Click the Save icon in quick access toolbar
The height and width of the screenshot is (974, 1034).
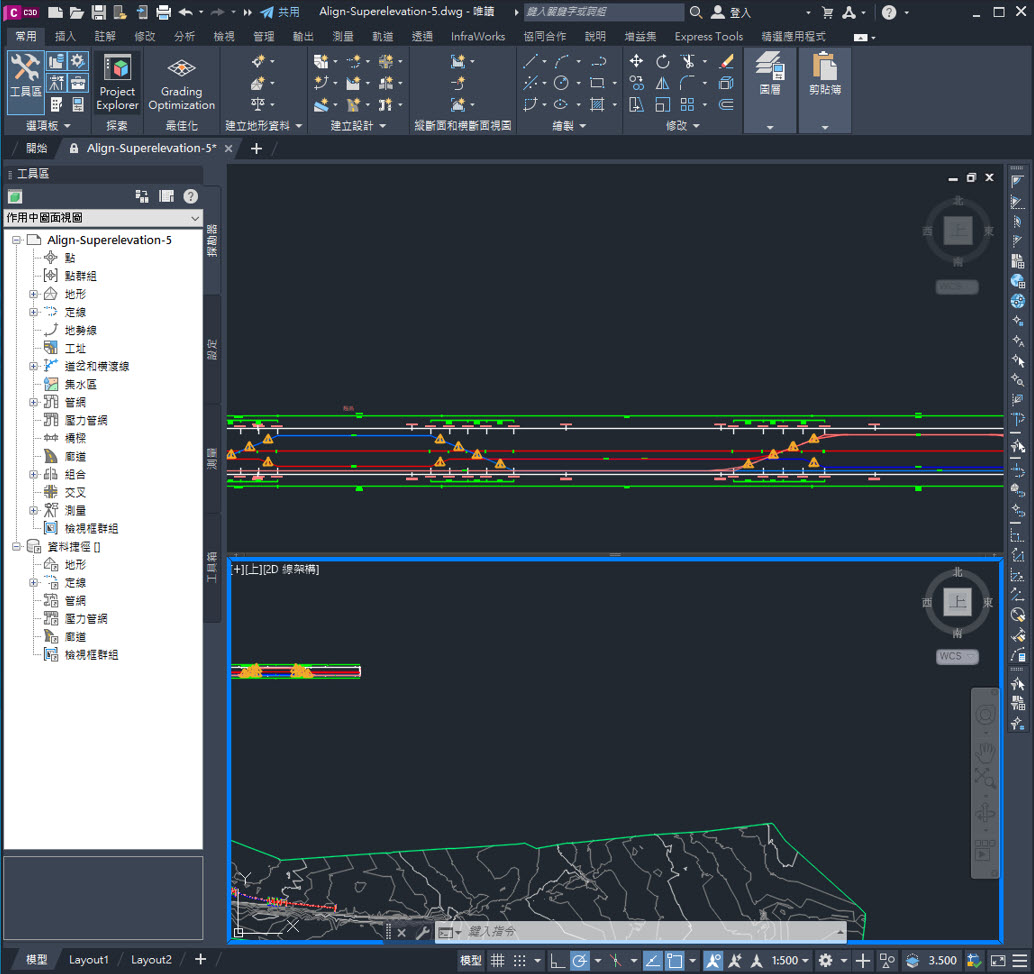(98, 12)
